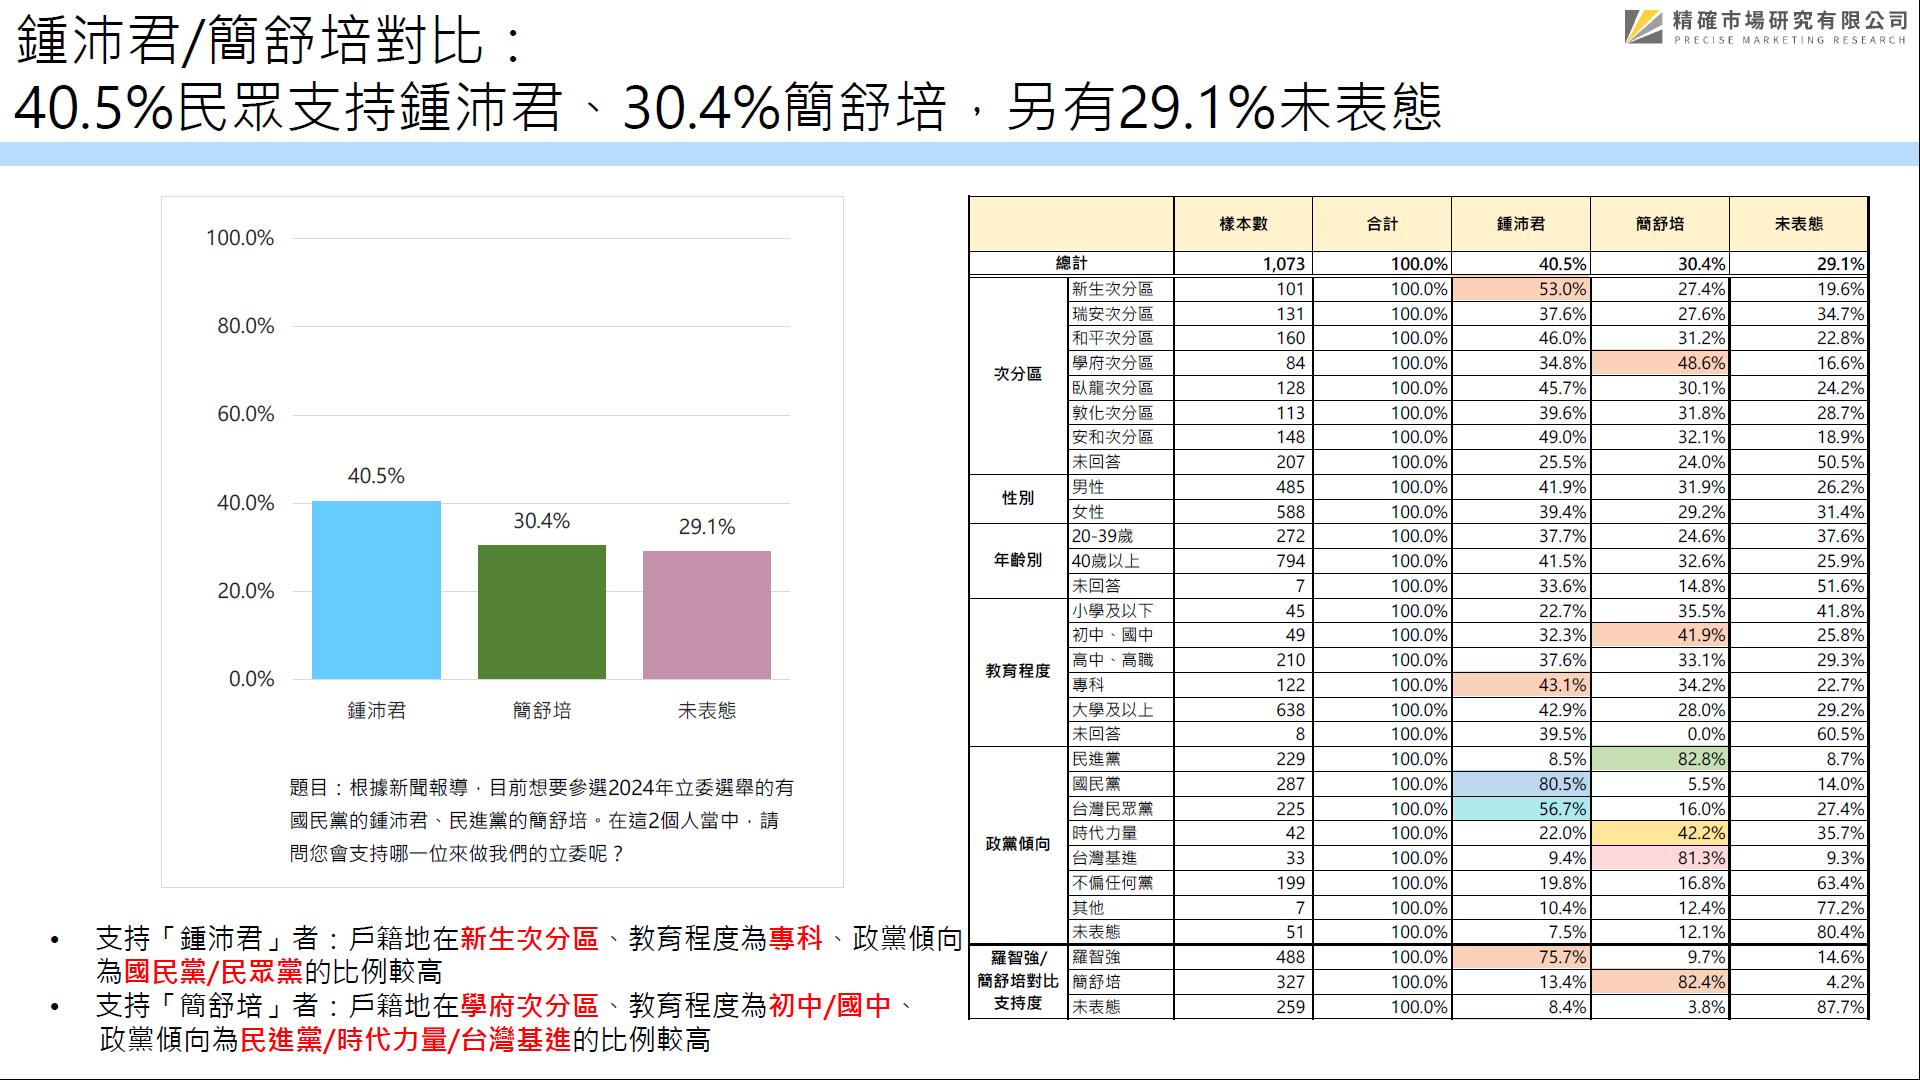Click the 國民黨 row label in table
Screen dimensions: 1920x1080
(x=1096, y=784)
